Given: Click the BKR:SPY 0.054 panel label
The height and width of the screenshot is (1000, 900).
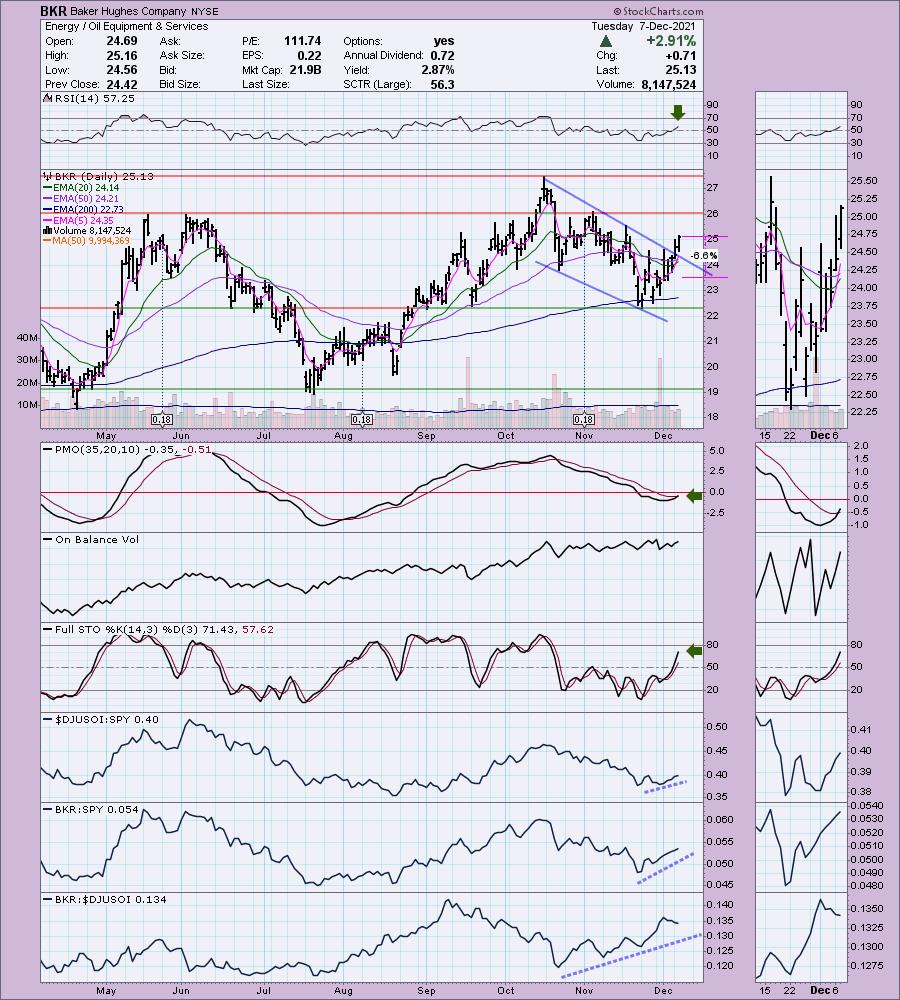Looking at the screenshot, I should (x=96, y=809).
